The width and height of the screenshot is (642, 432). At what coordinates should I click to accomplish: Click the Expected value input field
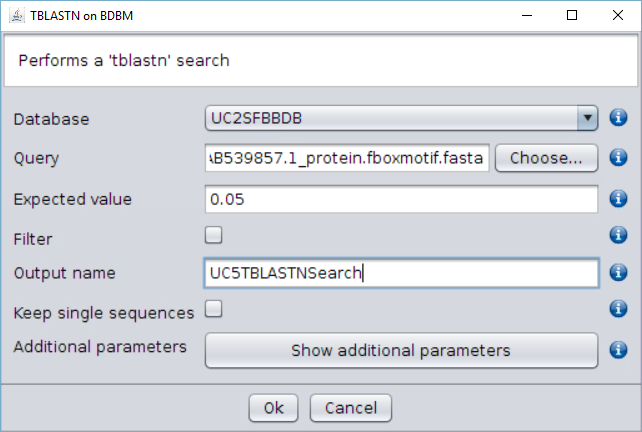(x=401, y=198)
